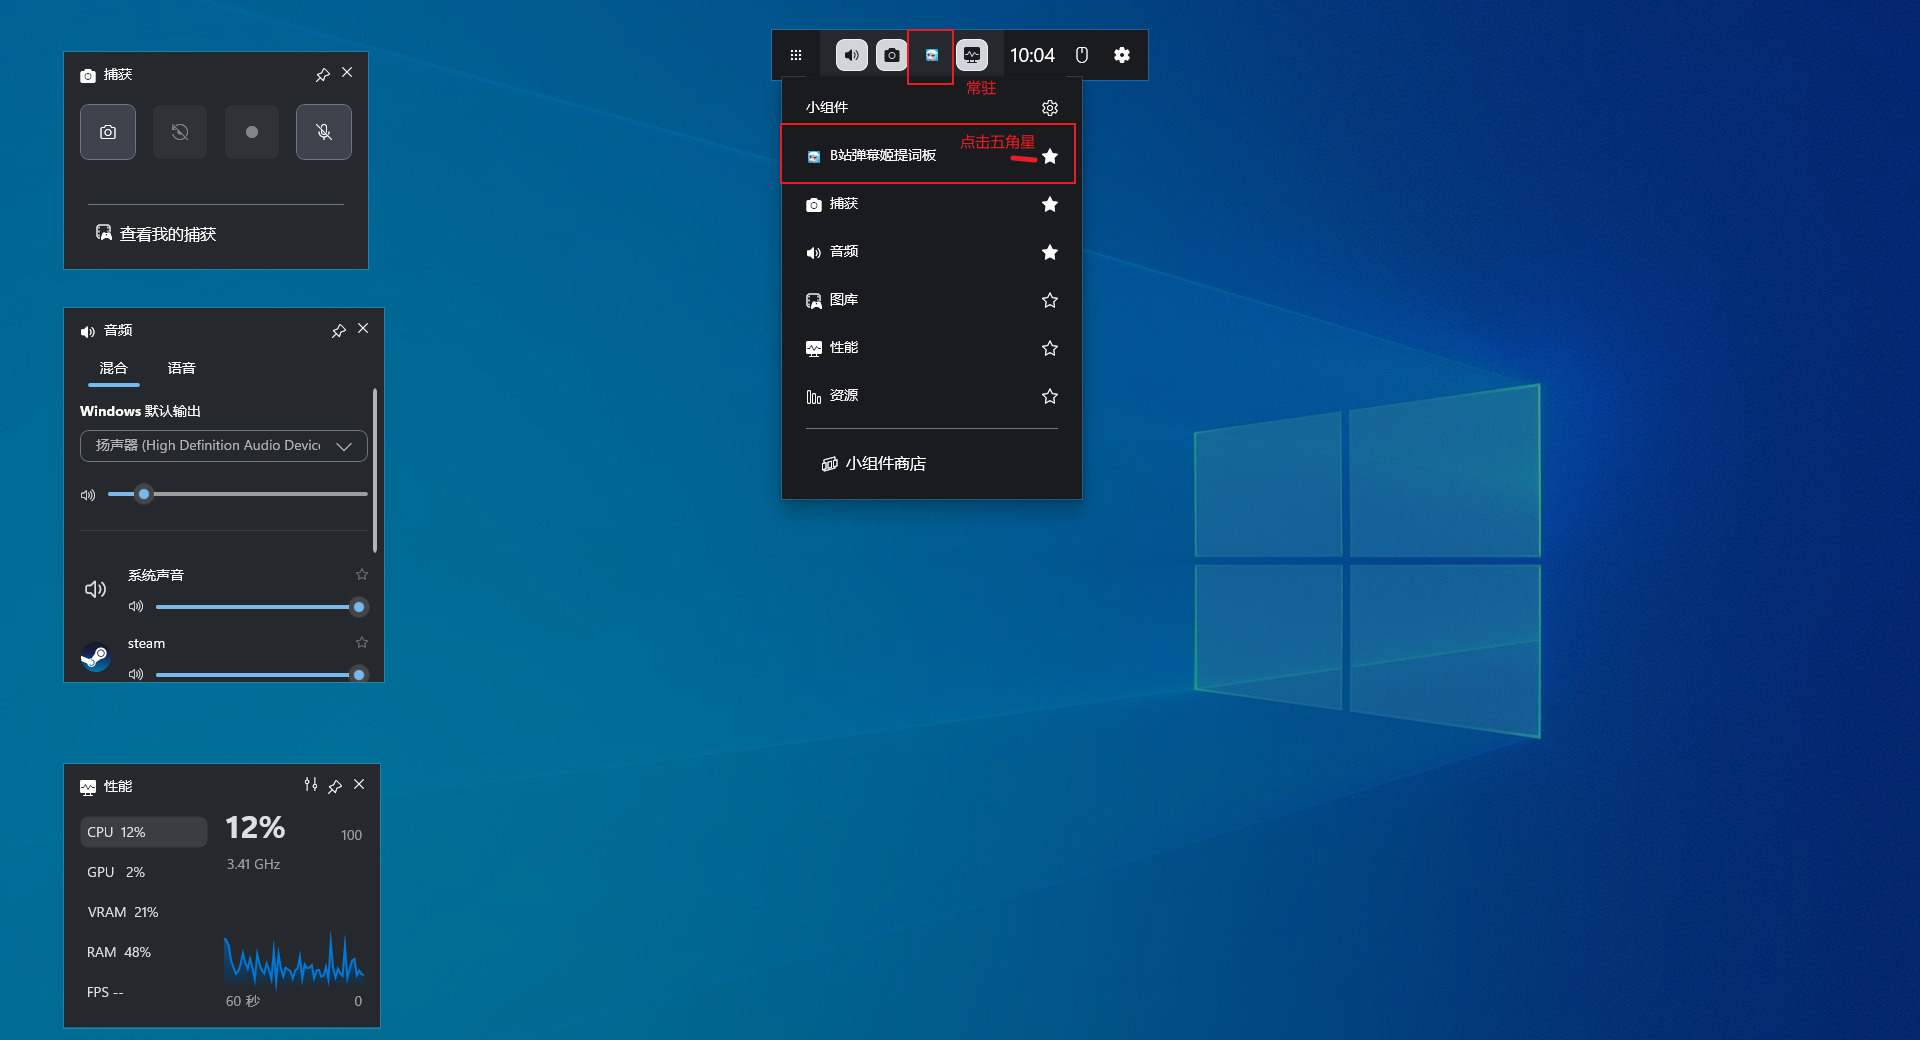Open the 小组件商店 widget store

coord(885,464)
